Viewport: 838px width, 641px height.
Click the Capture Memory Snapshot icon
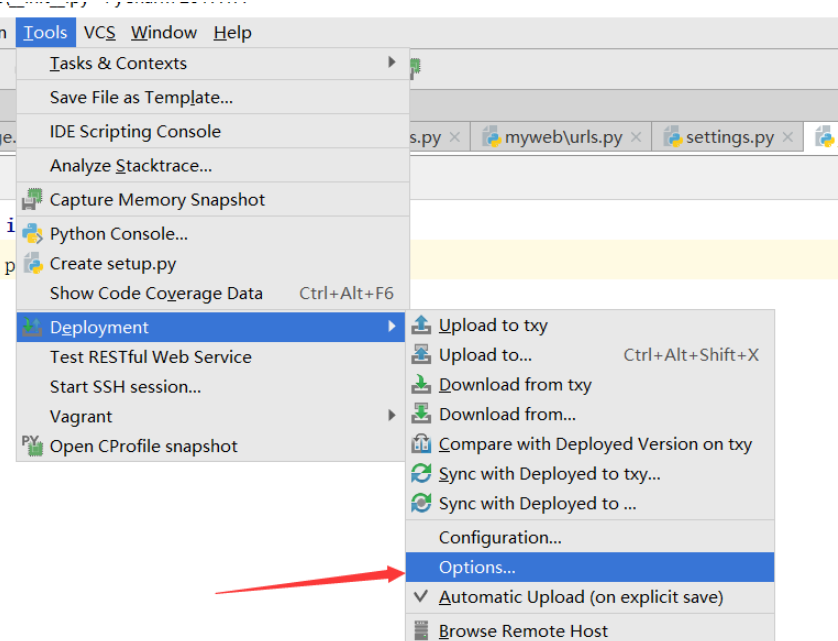pos(33,200)
